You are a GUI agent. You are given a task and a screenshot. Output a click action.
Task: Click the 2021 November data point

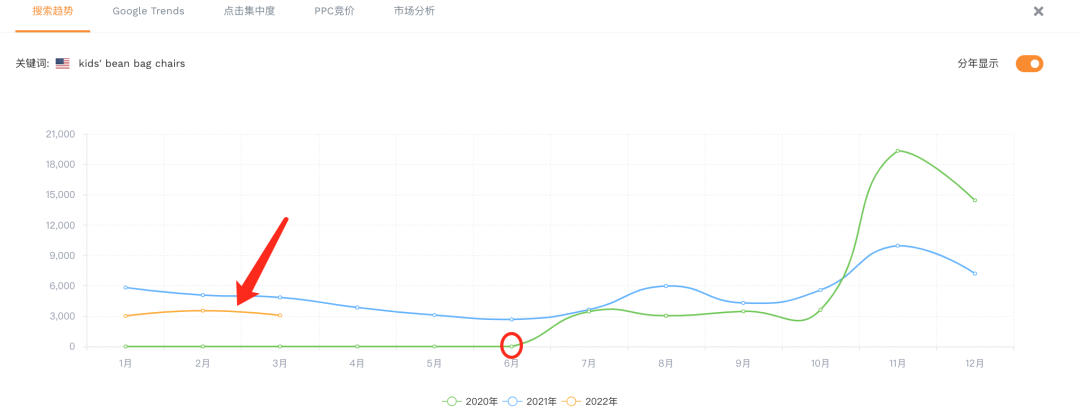[x=898, y=245]
